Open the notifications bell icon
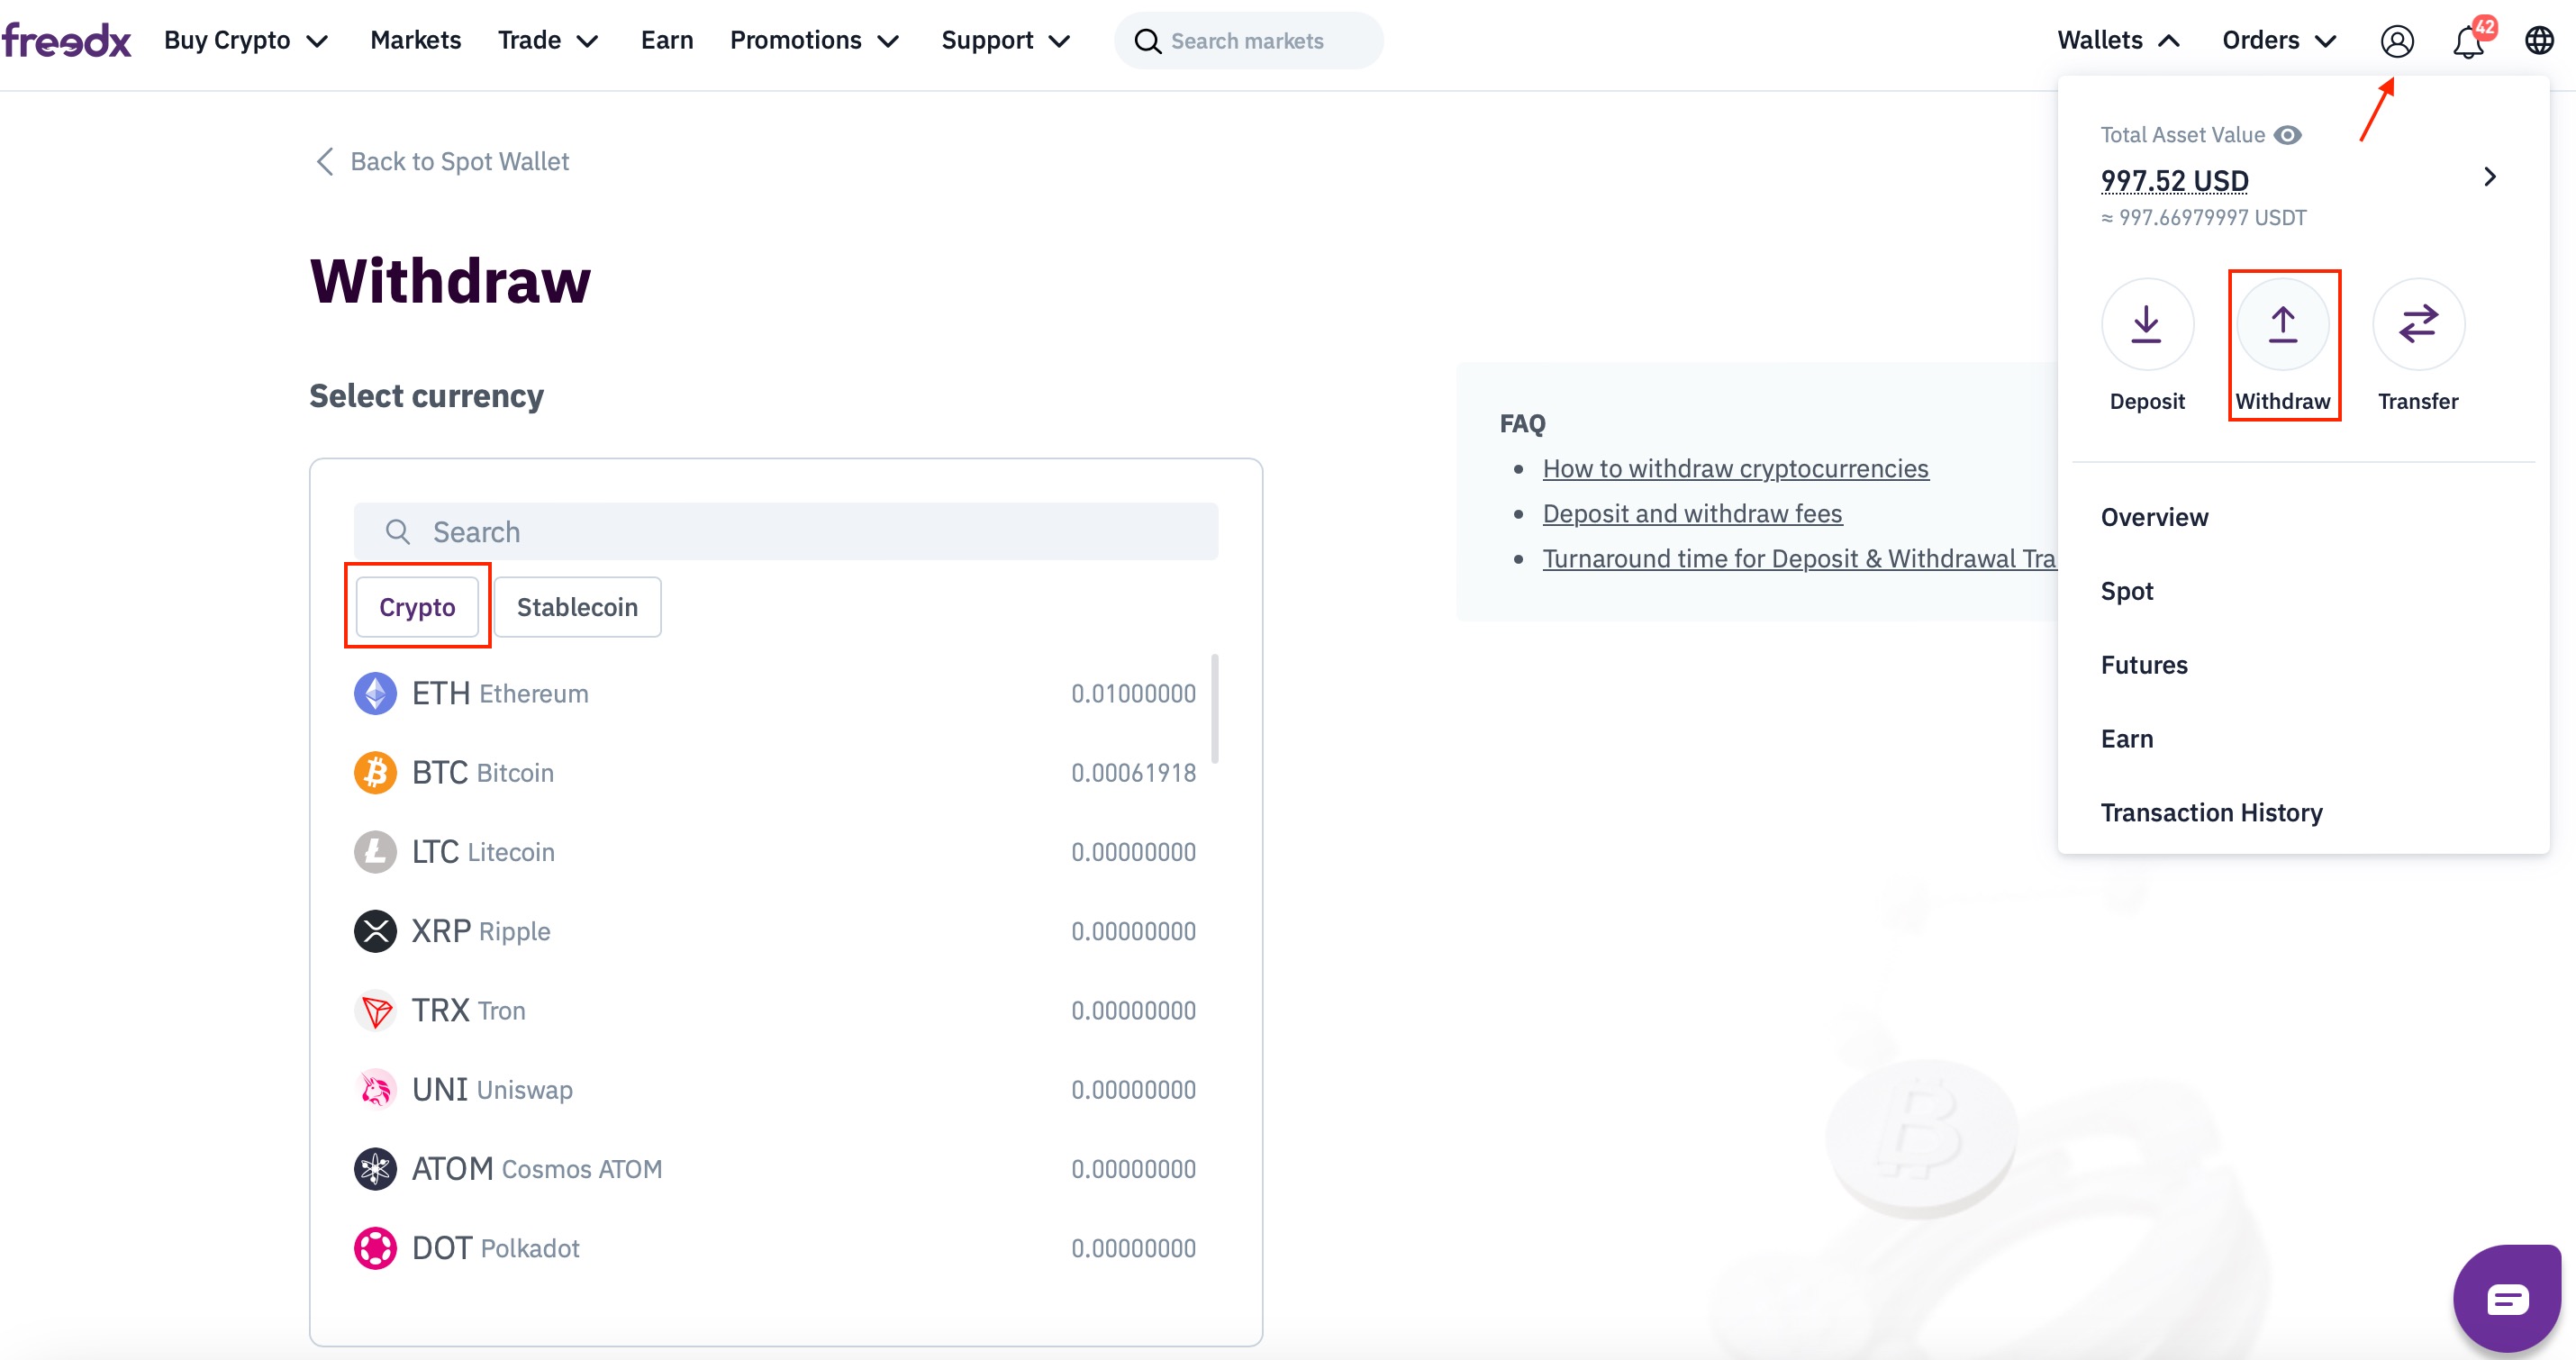Image resolution: width=2576 pixels, height=1360 pixels. click(2469, 41)
